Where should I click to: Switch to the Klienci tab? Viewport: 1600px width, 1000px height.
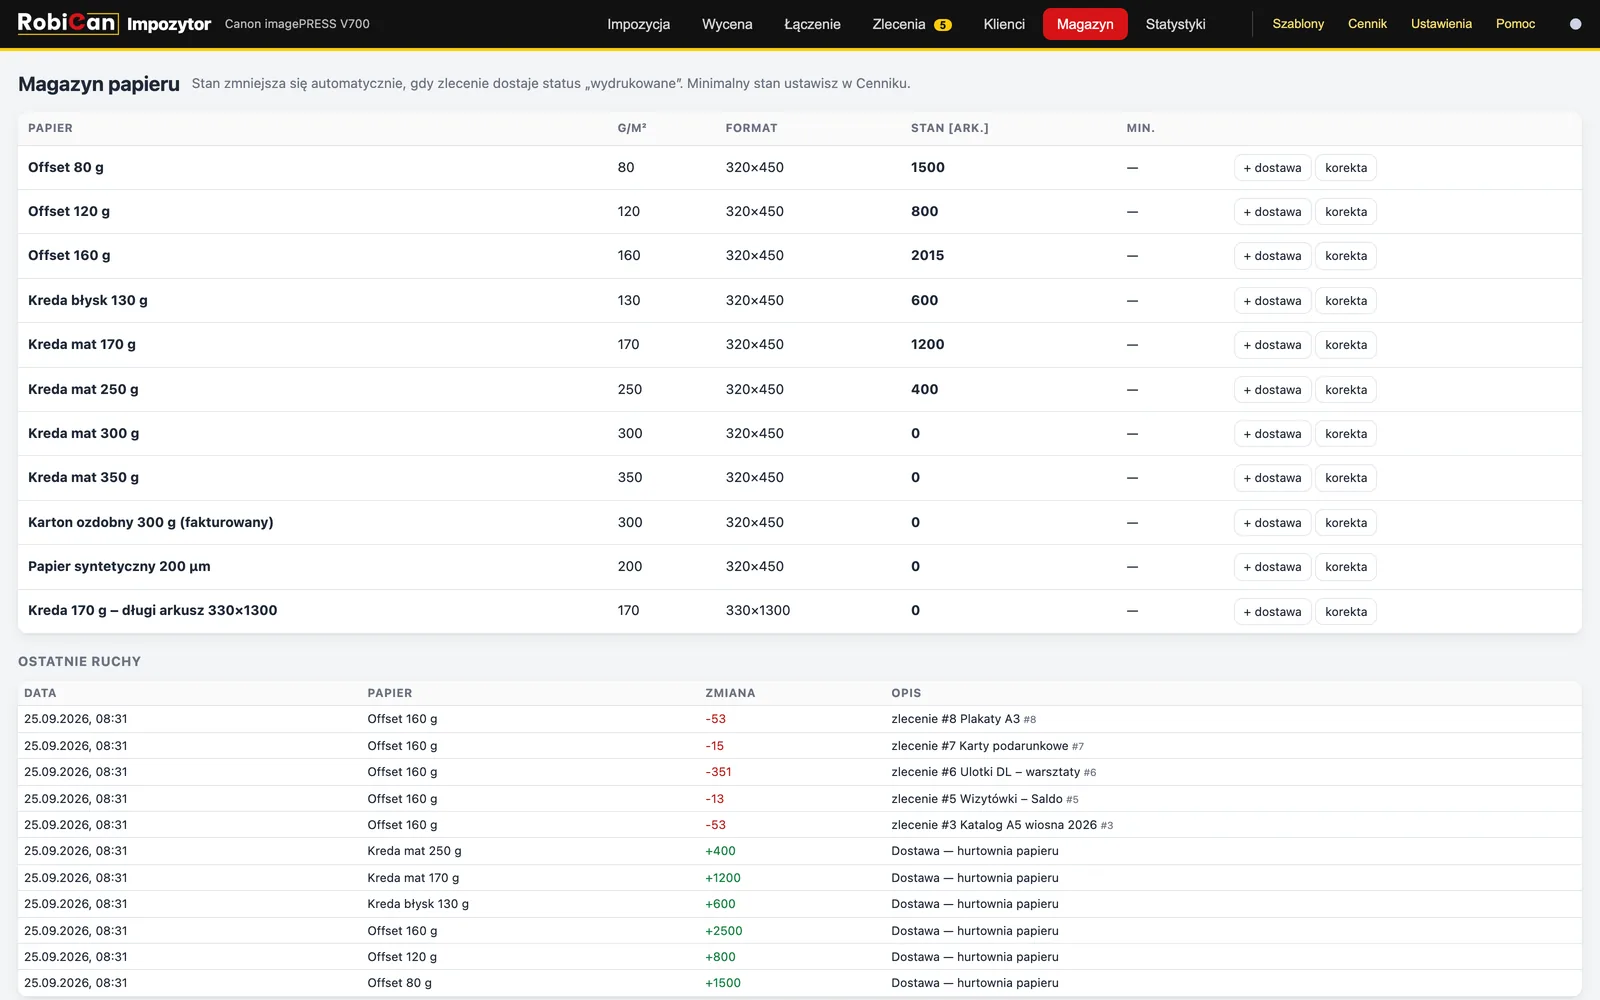(x=1004, y=24)
